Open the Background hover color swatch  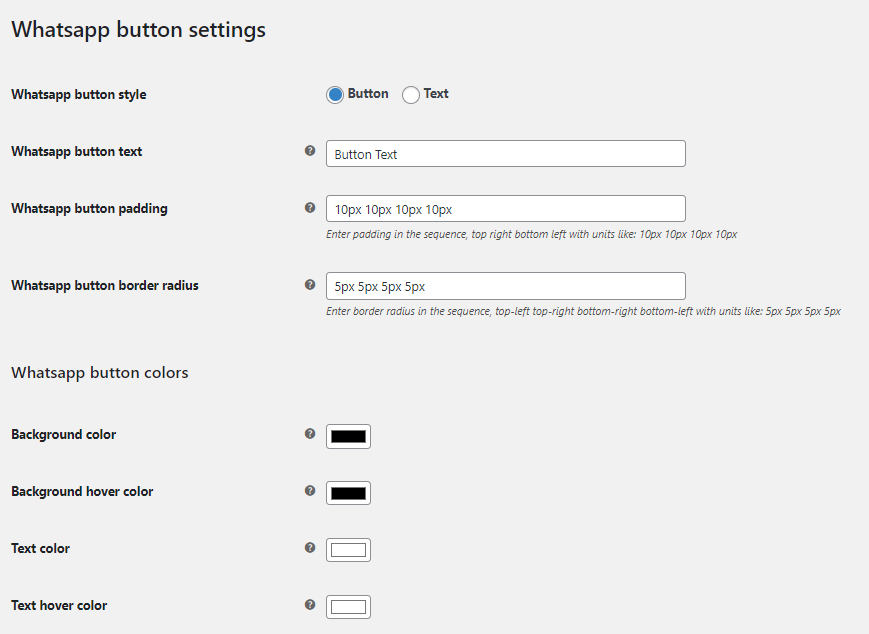pyautogui.click(x=348, y=493)
